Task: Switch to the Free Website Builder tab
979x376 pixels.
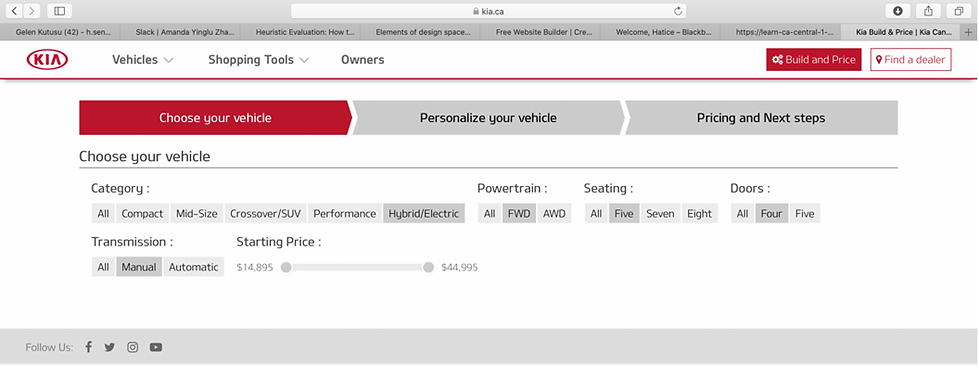Action: [544, 31]
